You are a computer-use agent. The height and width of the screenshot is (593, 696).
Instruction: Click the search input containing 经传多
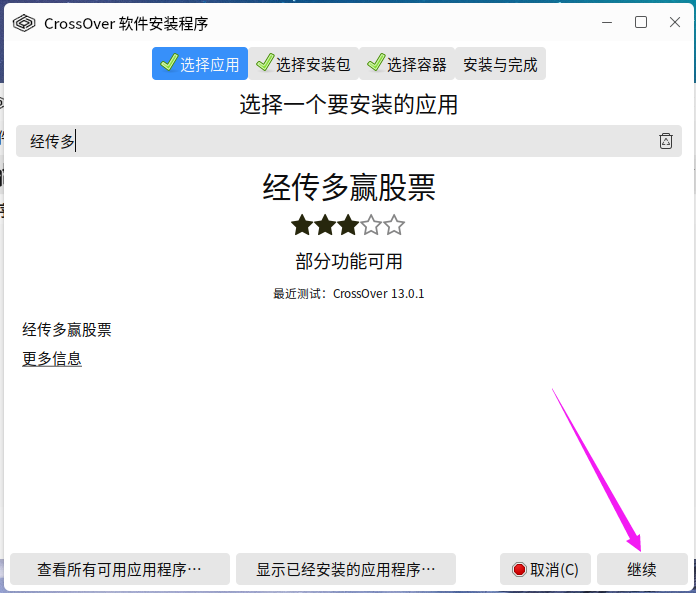point(348,141)
